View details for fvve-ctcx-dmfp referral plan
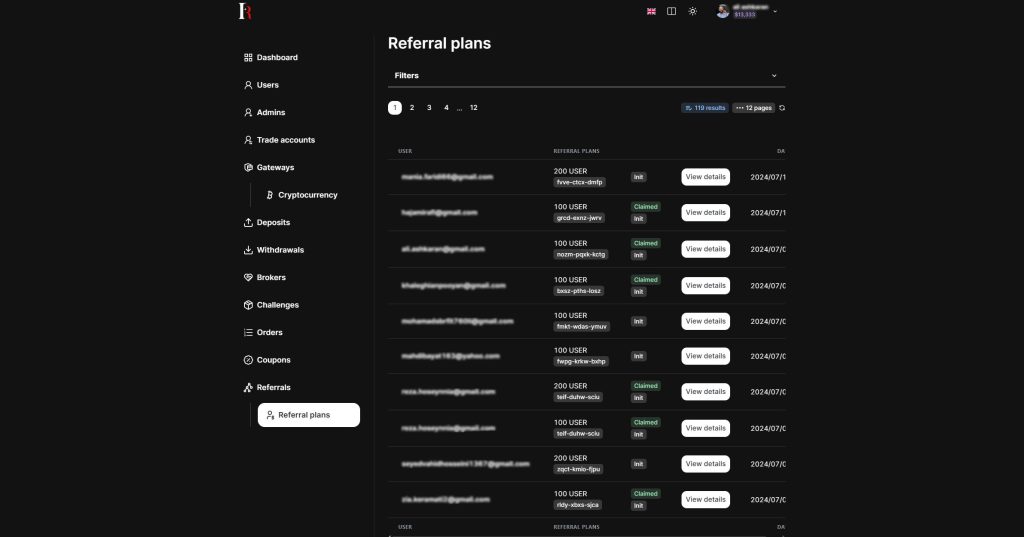 (705, 177)
